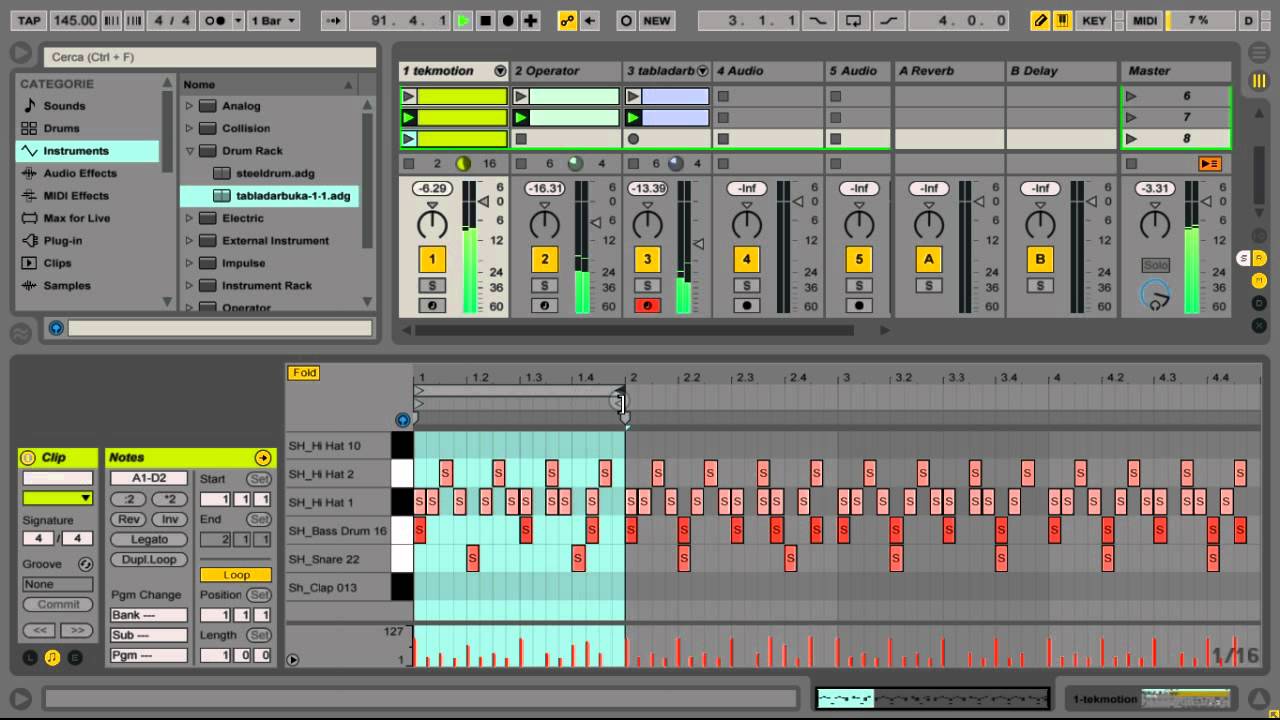This screenshot has width=1280, height=720.
Task: Expand the External Instrument folder
Action: pyautogui.click(x=189, y=241)
